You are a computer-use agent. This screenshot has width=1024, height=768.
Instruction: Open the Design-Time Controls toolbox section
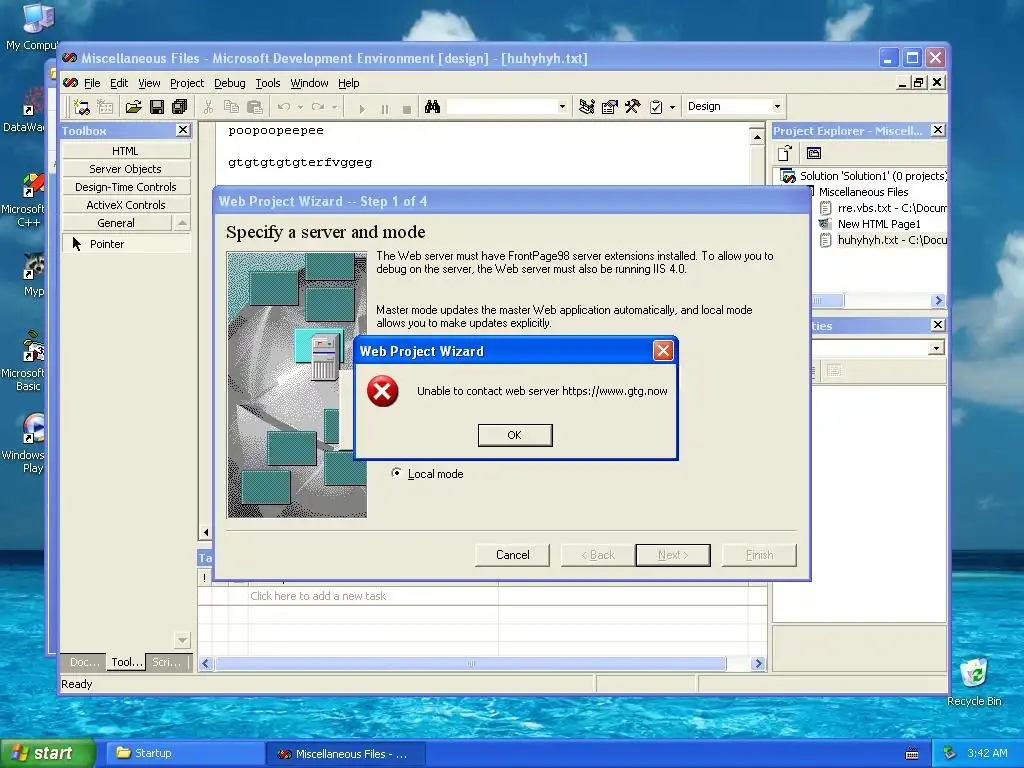point(126,187)
